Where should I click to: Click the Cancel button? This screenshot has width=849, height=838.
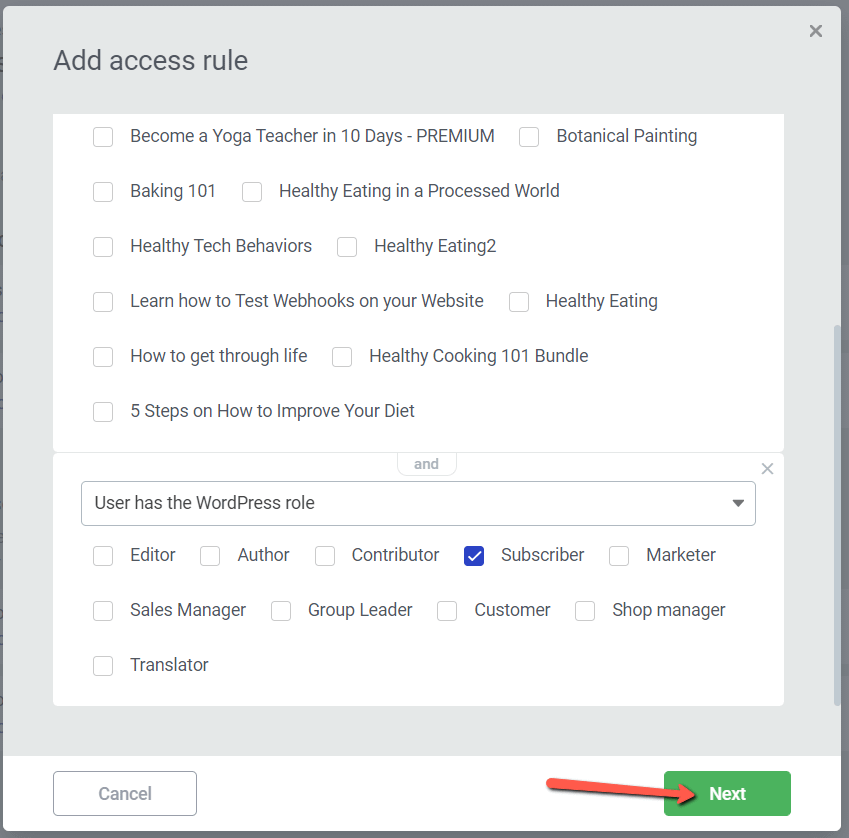pos(125,794)
